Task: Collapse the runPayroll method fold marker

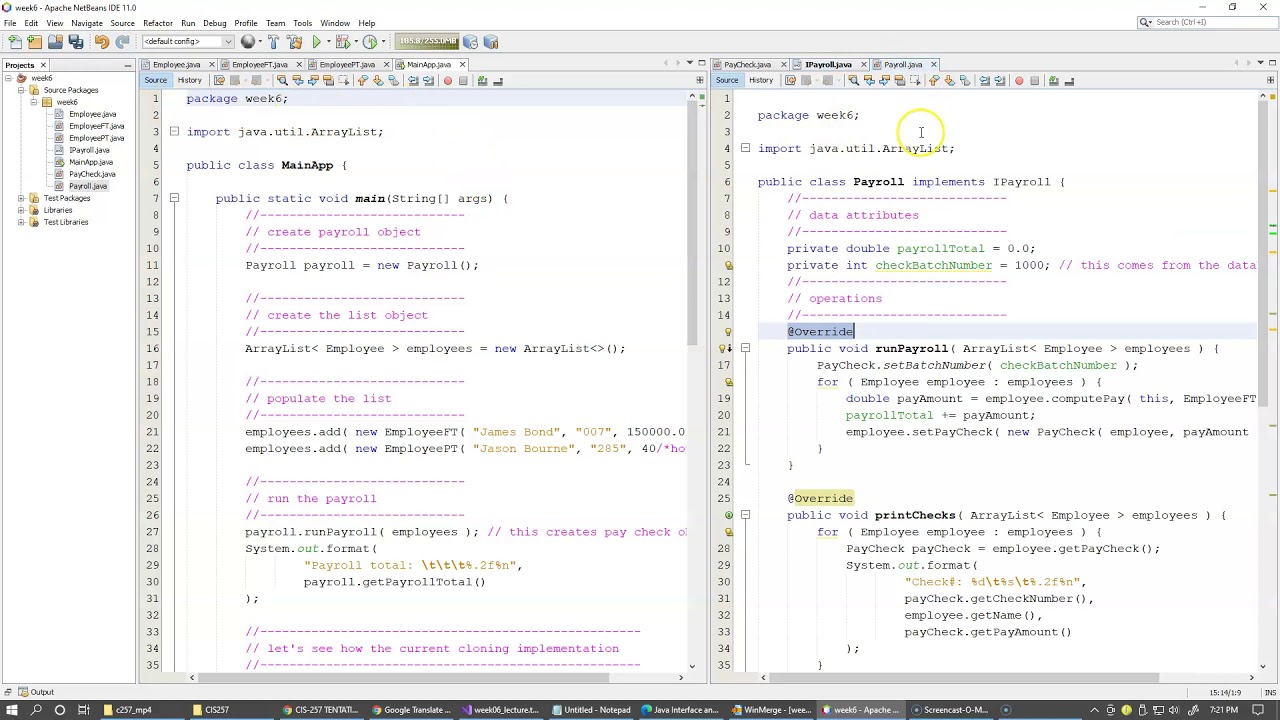Action: click(x=745, y=348)
